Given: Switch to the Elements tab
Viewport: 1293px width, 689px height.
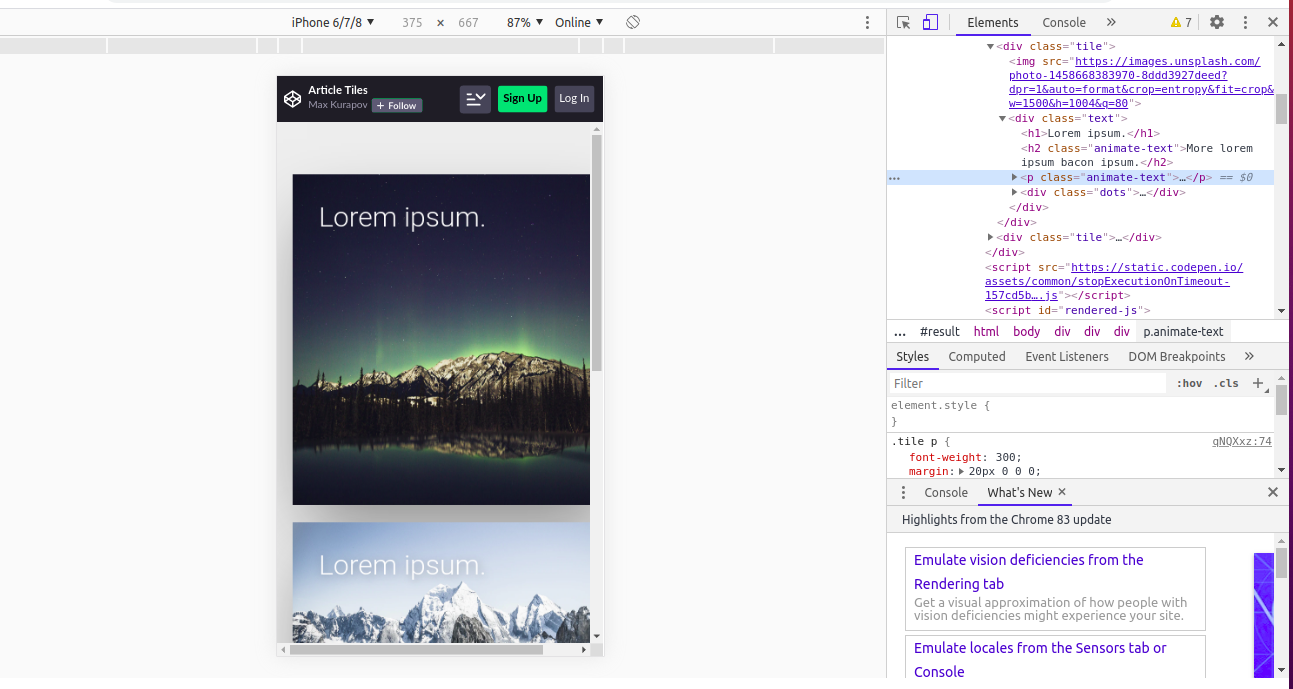Looking at the screenshot, I should [x=993, y=22].
